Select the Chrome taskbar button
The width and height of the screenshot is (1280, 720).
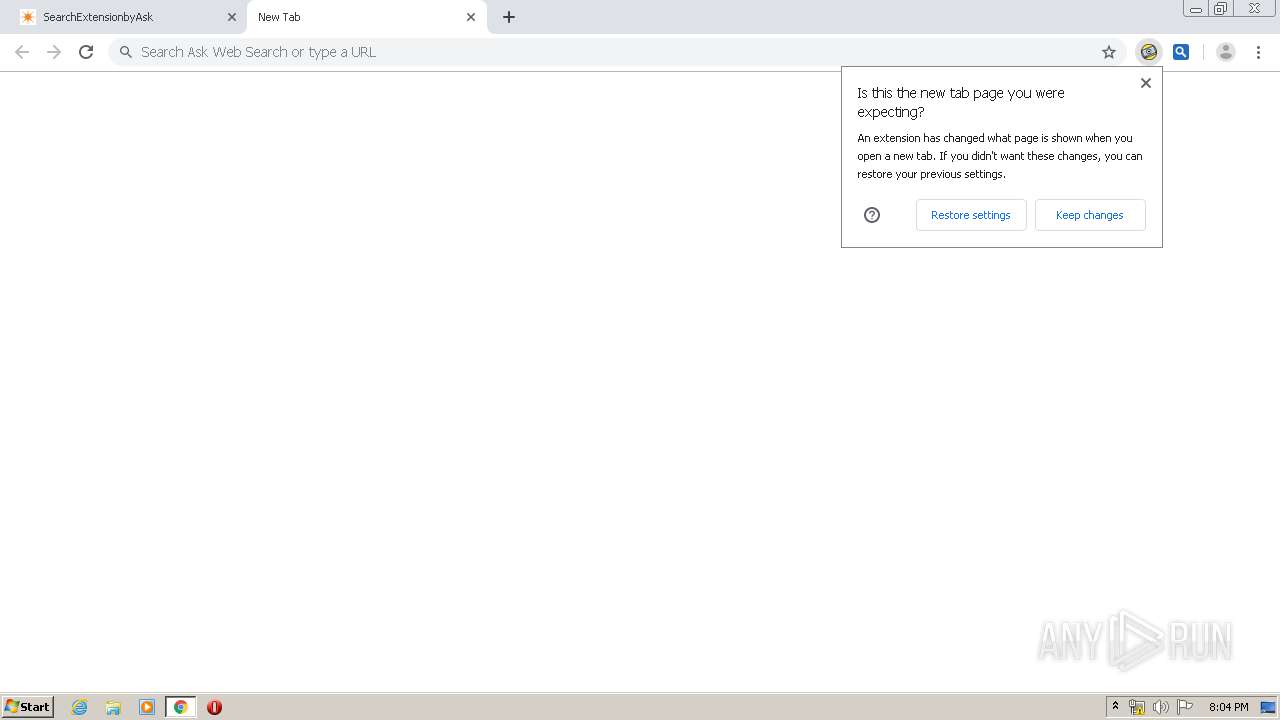pos(180,707)
